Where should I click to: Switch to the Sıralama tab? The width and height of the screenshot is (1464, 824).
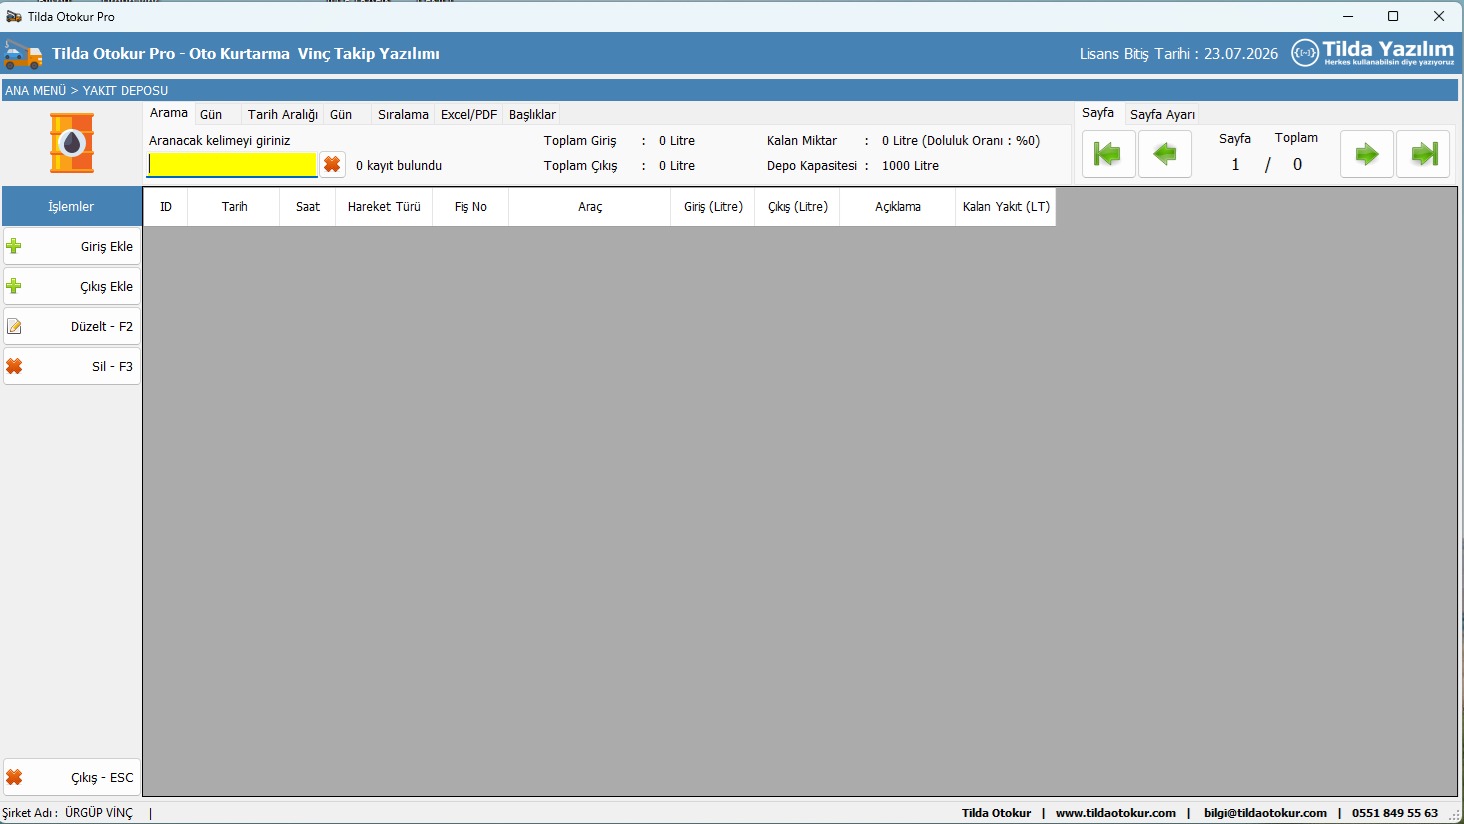coord(403,114)
